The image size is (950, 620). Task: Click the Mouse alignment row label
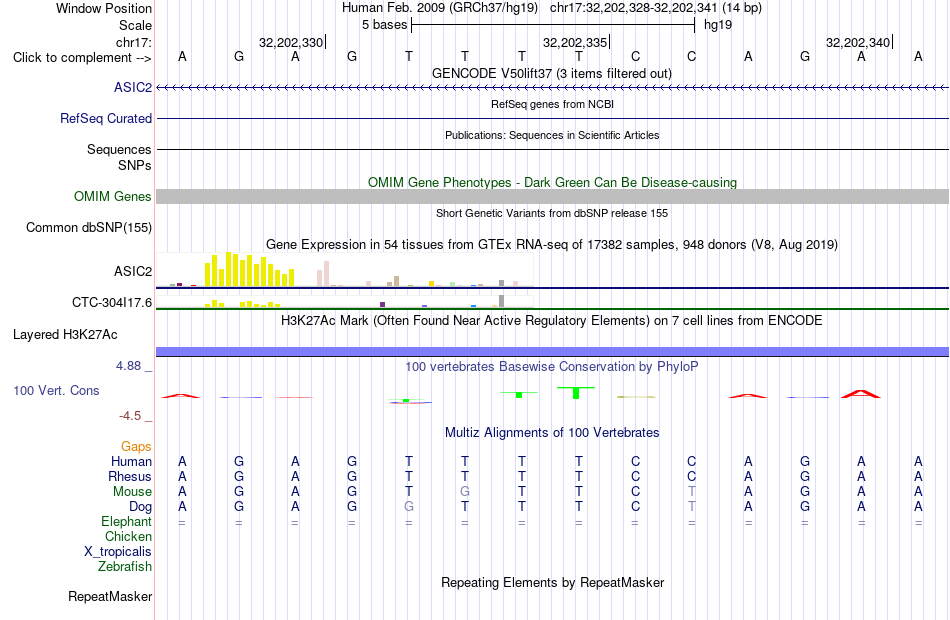coord(132,492)
